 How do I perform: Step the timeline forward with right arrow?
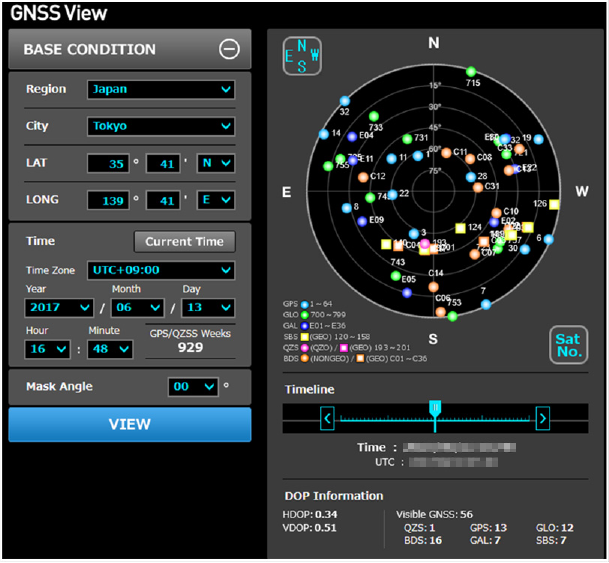click(x=543, y=418)
